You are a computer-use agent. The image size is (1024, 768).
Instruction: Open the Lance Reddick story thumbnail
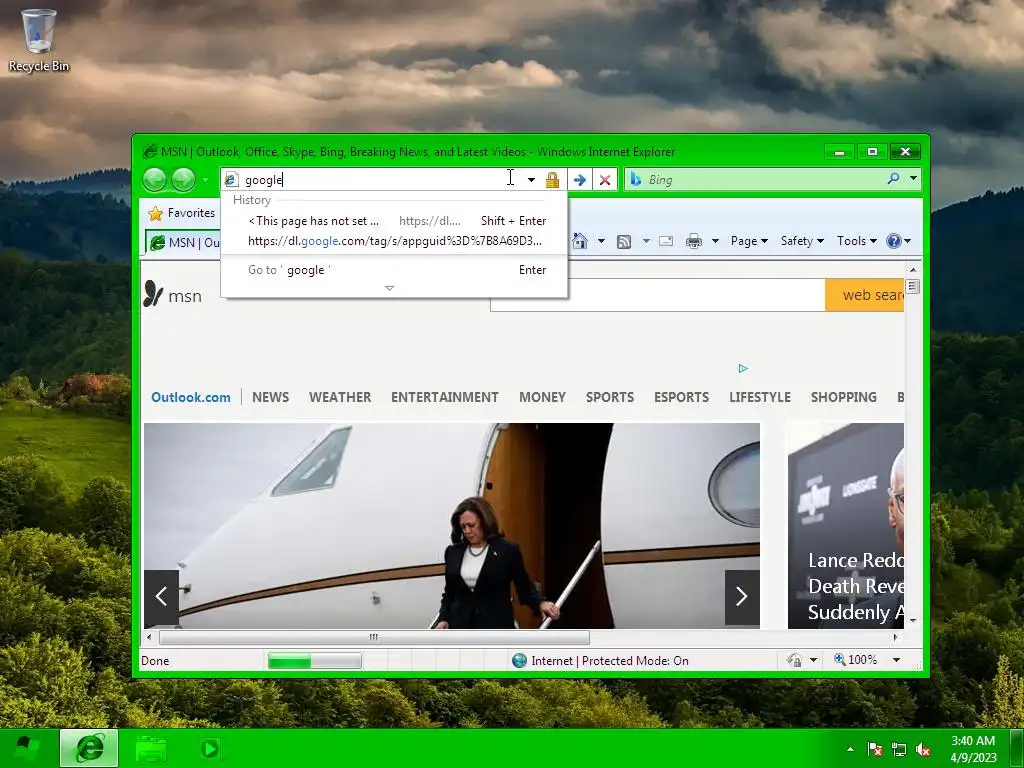click(846, 526)
